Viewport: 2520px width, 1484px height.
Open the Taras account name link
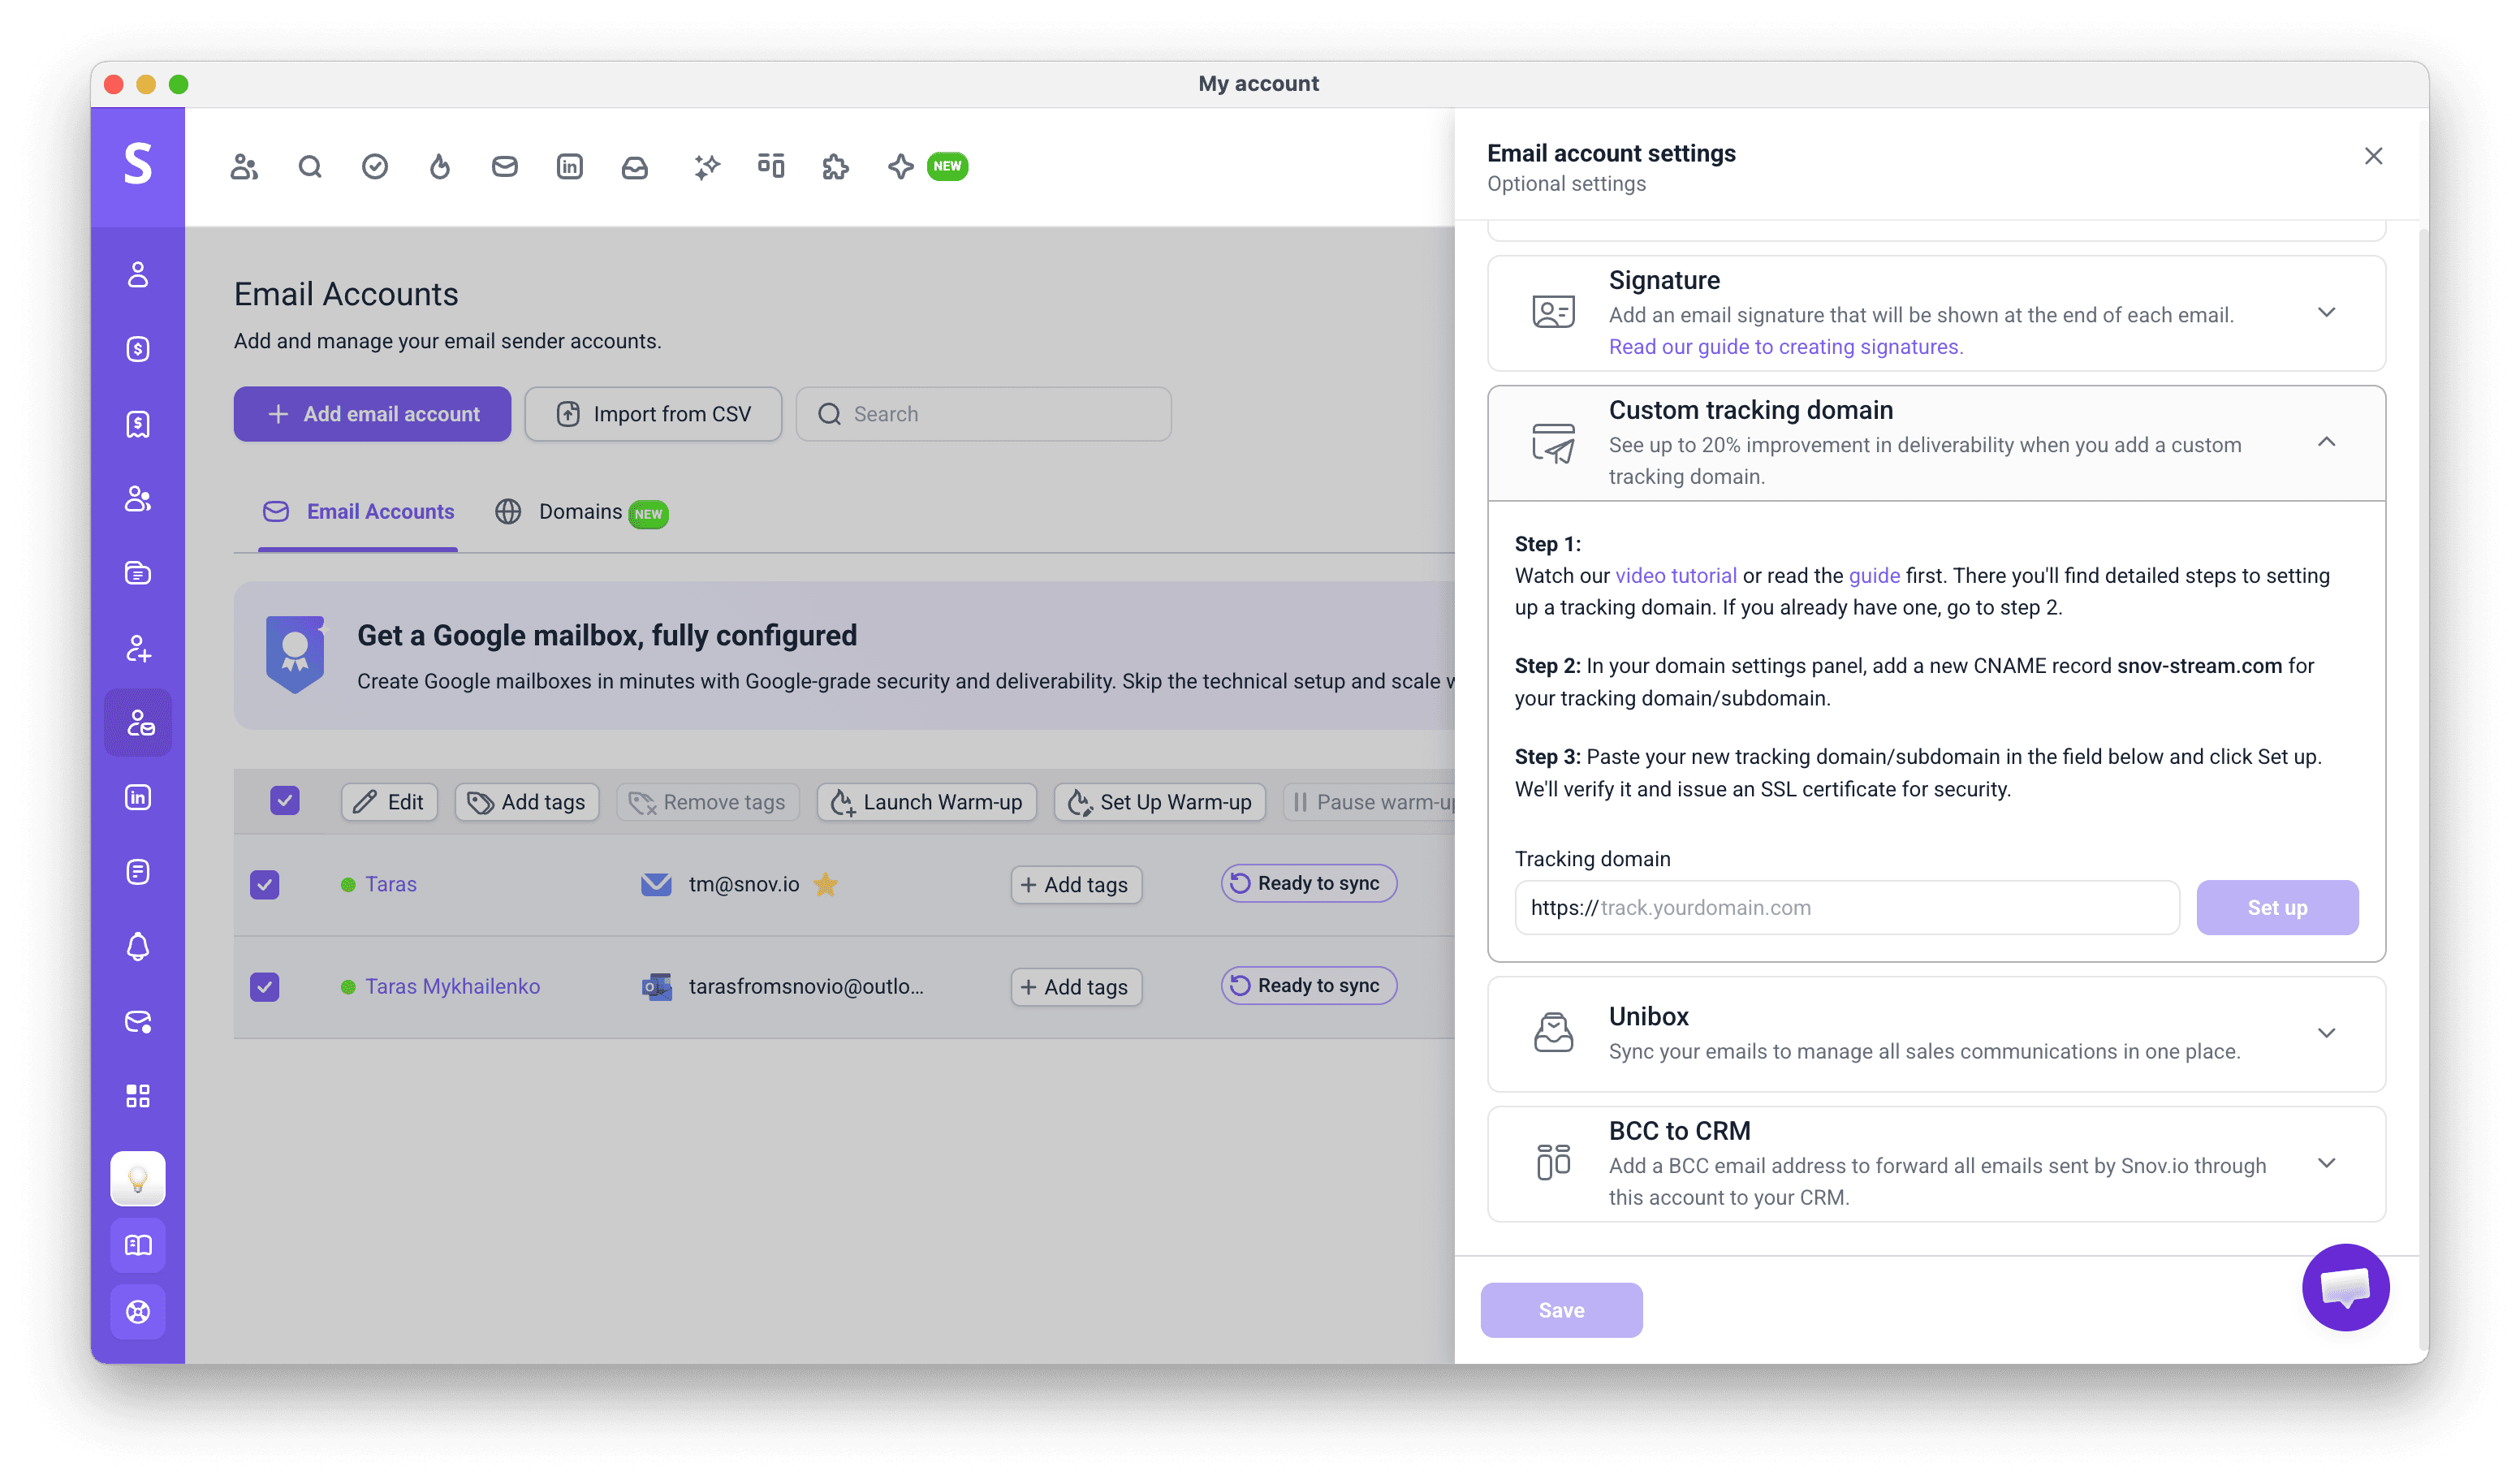391,884
